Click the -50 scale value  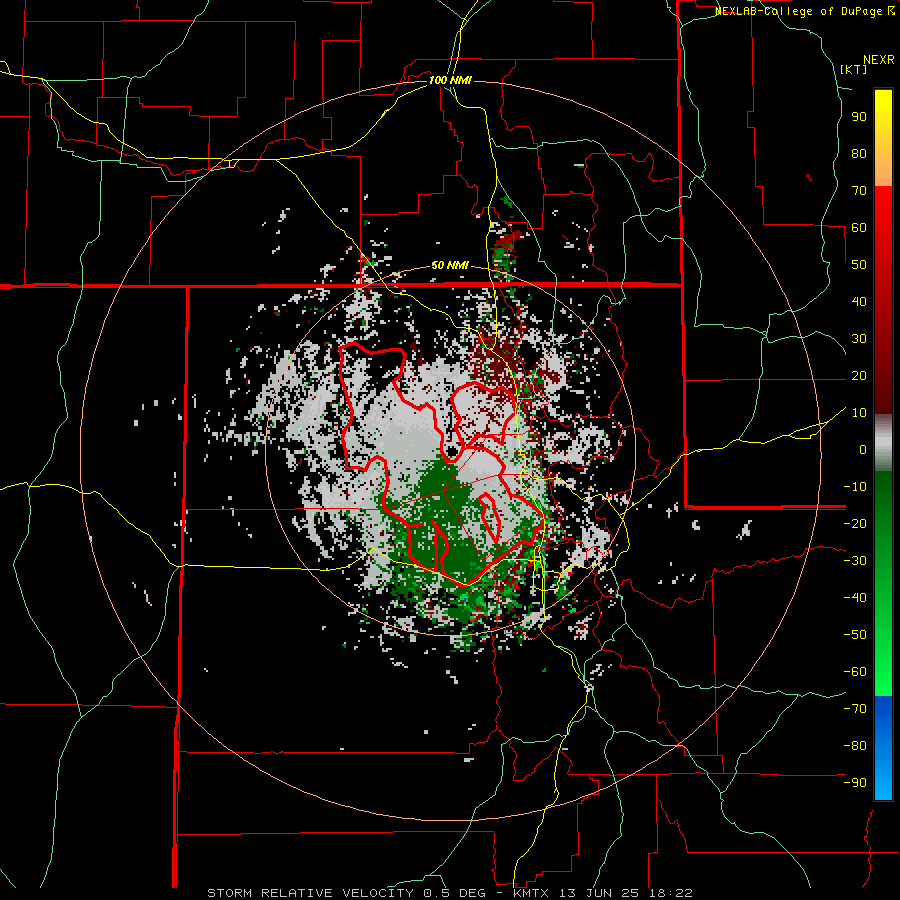pos(855,635)
